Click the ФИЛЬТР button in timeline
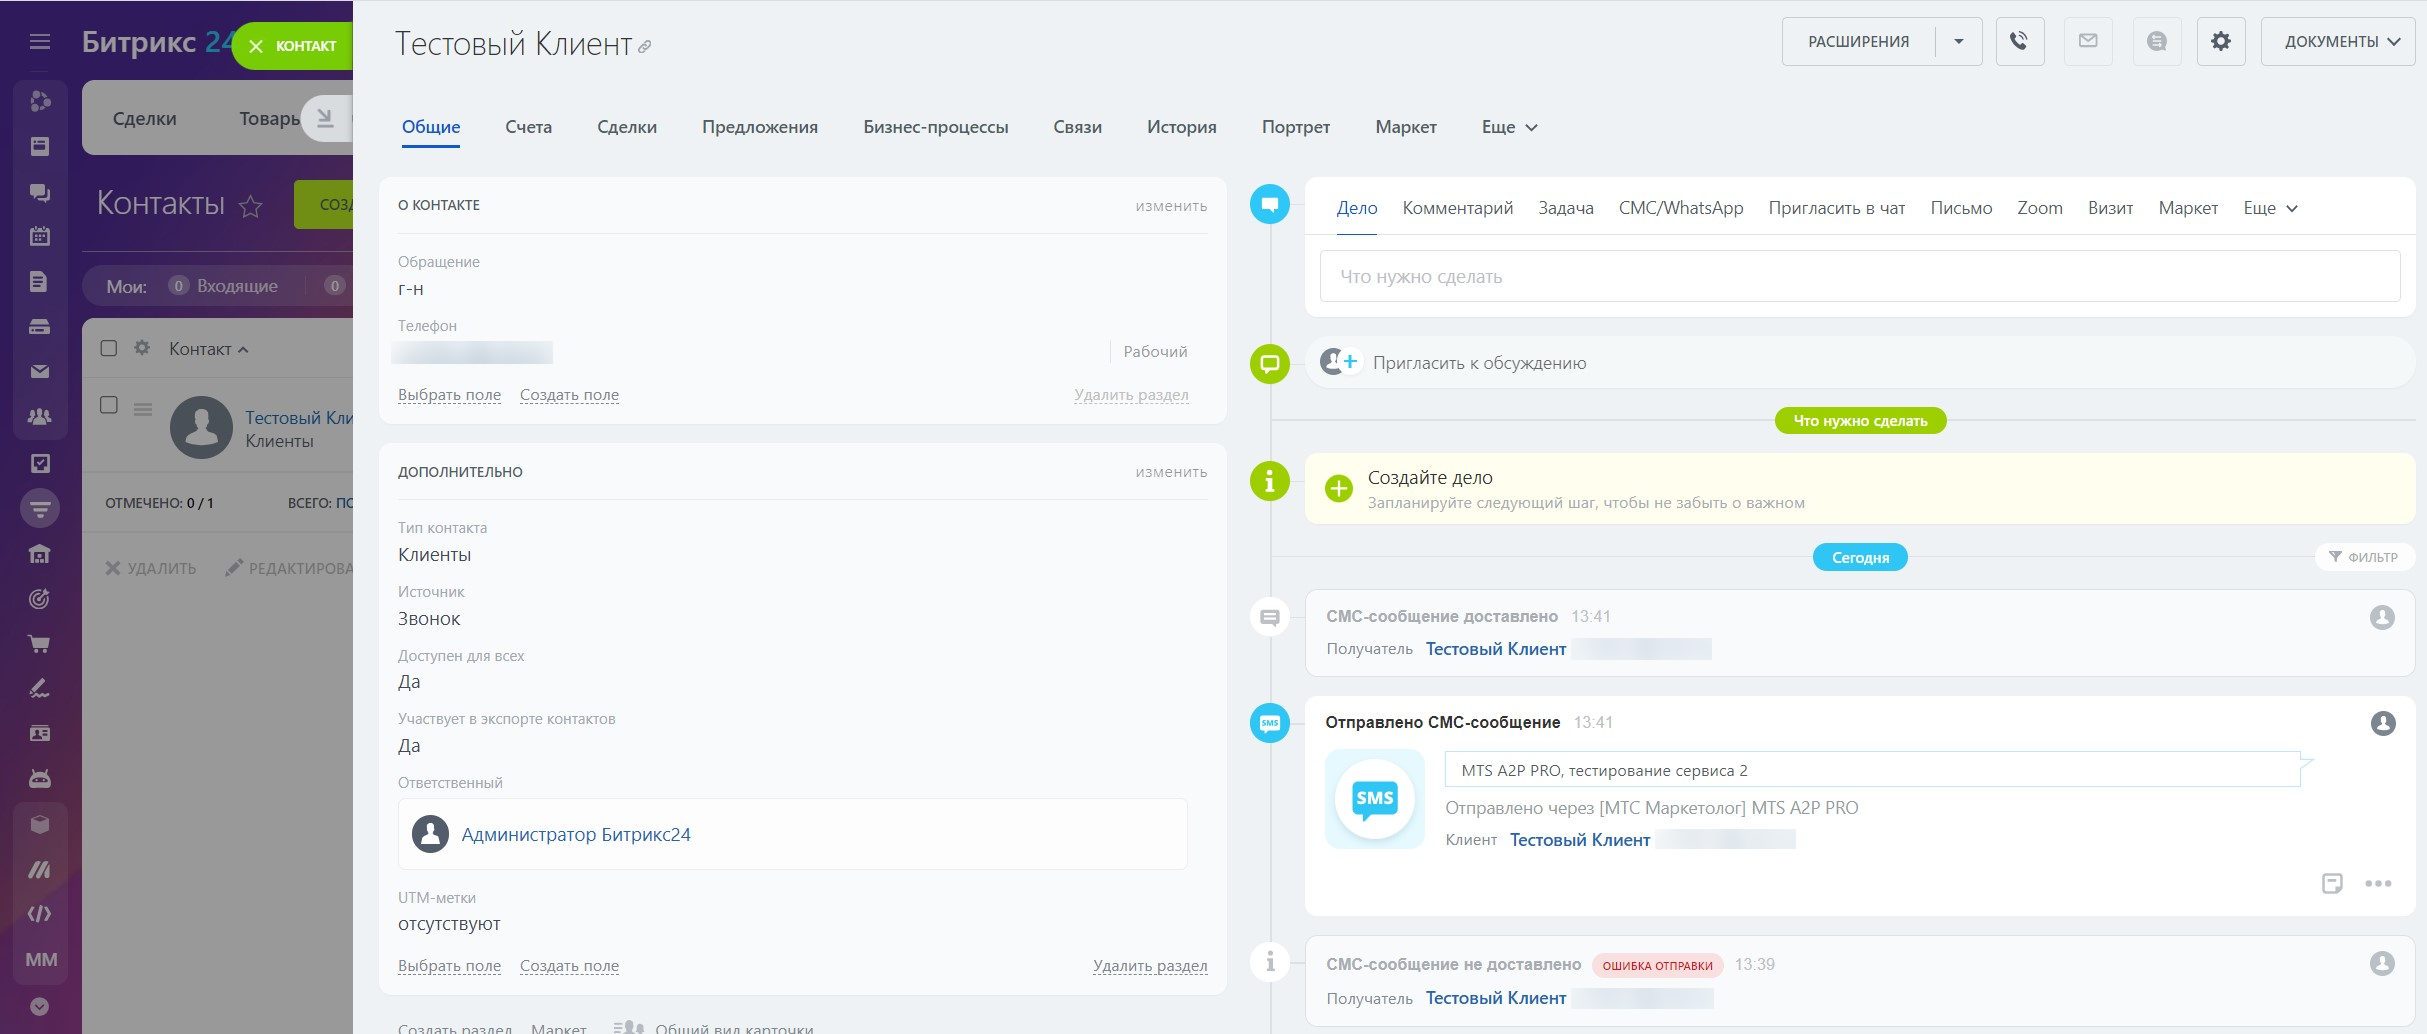 click(x=2363, y=557)
